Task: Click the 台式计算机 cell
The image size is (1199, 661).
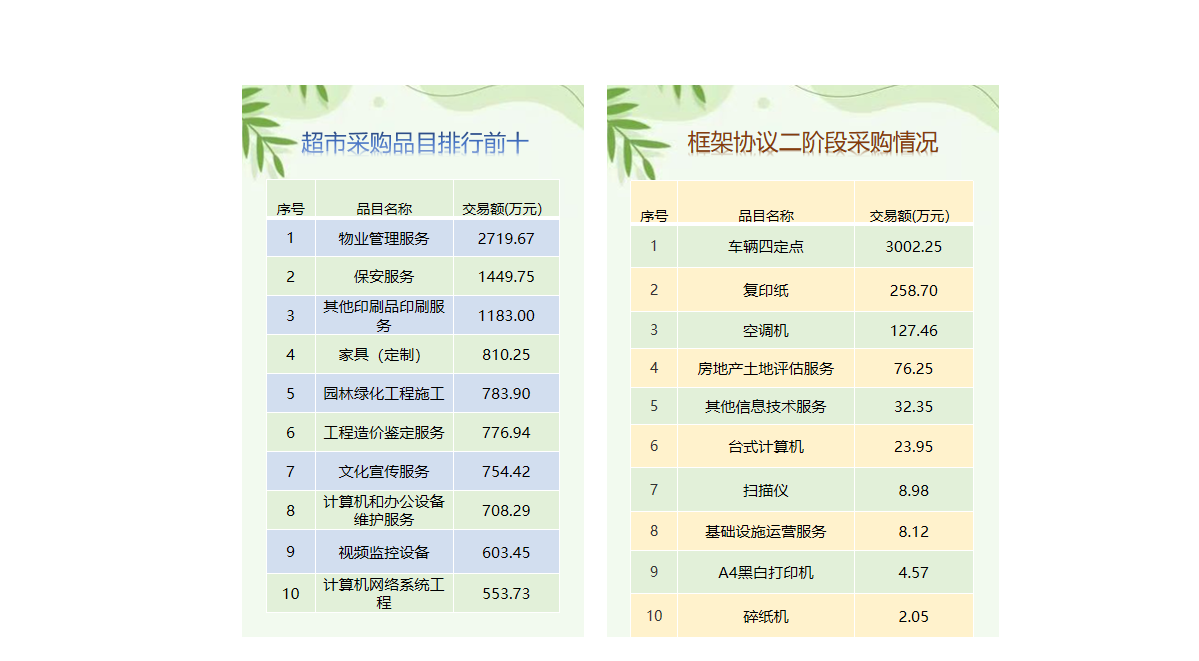Action: tap(765, 447)
